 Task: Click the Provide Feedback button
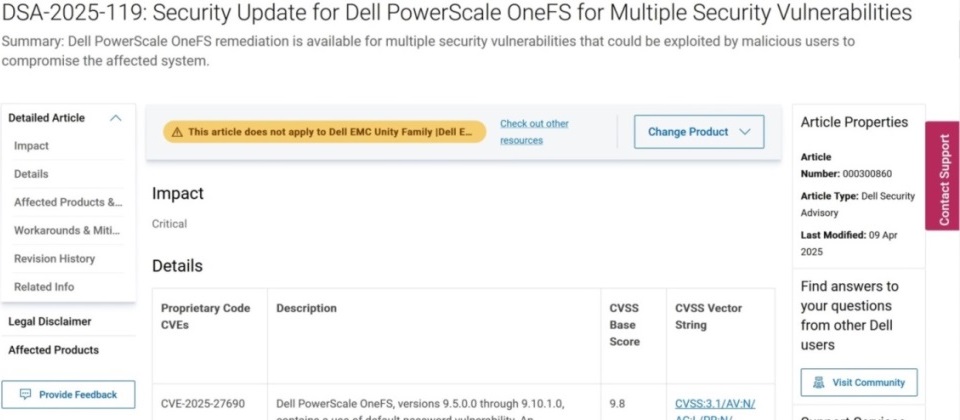coord(68,394)
